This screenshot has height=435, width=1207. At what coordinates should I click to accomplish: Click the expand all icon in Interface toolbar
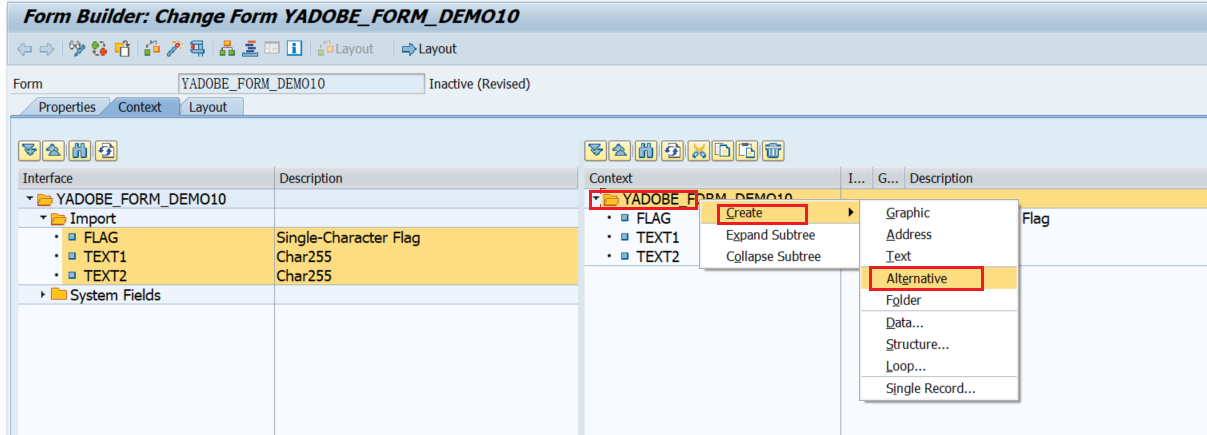pos(30,151)
